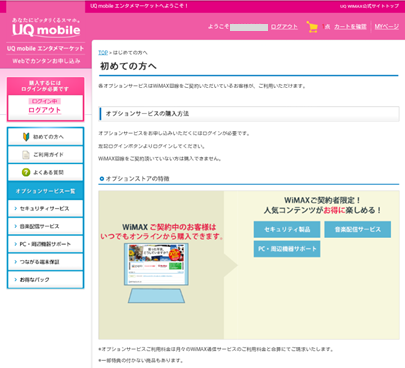This screenshot has height=368, width=405.
Task: Click the sidebar ログアウト link
Action: click(x=45, y=110)
